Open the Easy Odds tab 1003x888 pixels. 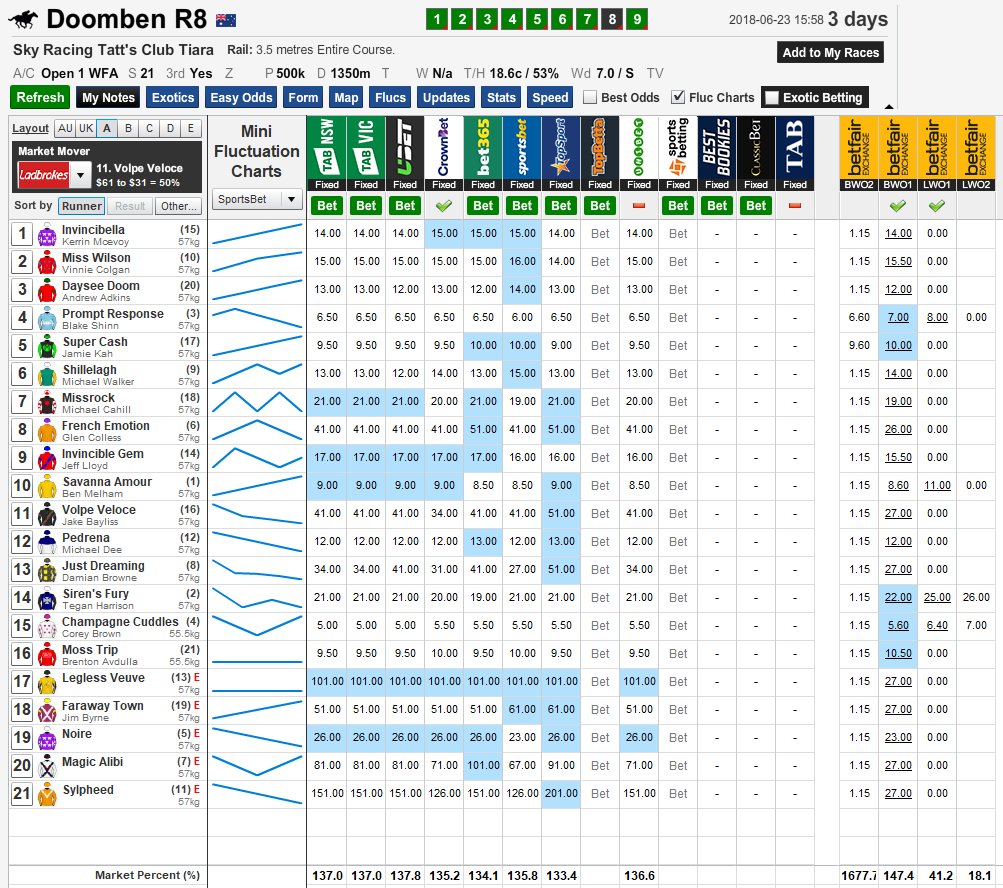point(241,97)
